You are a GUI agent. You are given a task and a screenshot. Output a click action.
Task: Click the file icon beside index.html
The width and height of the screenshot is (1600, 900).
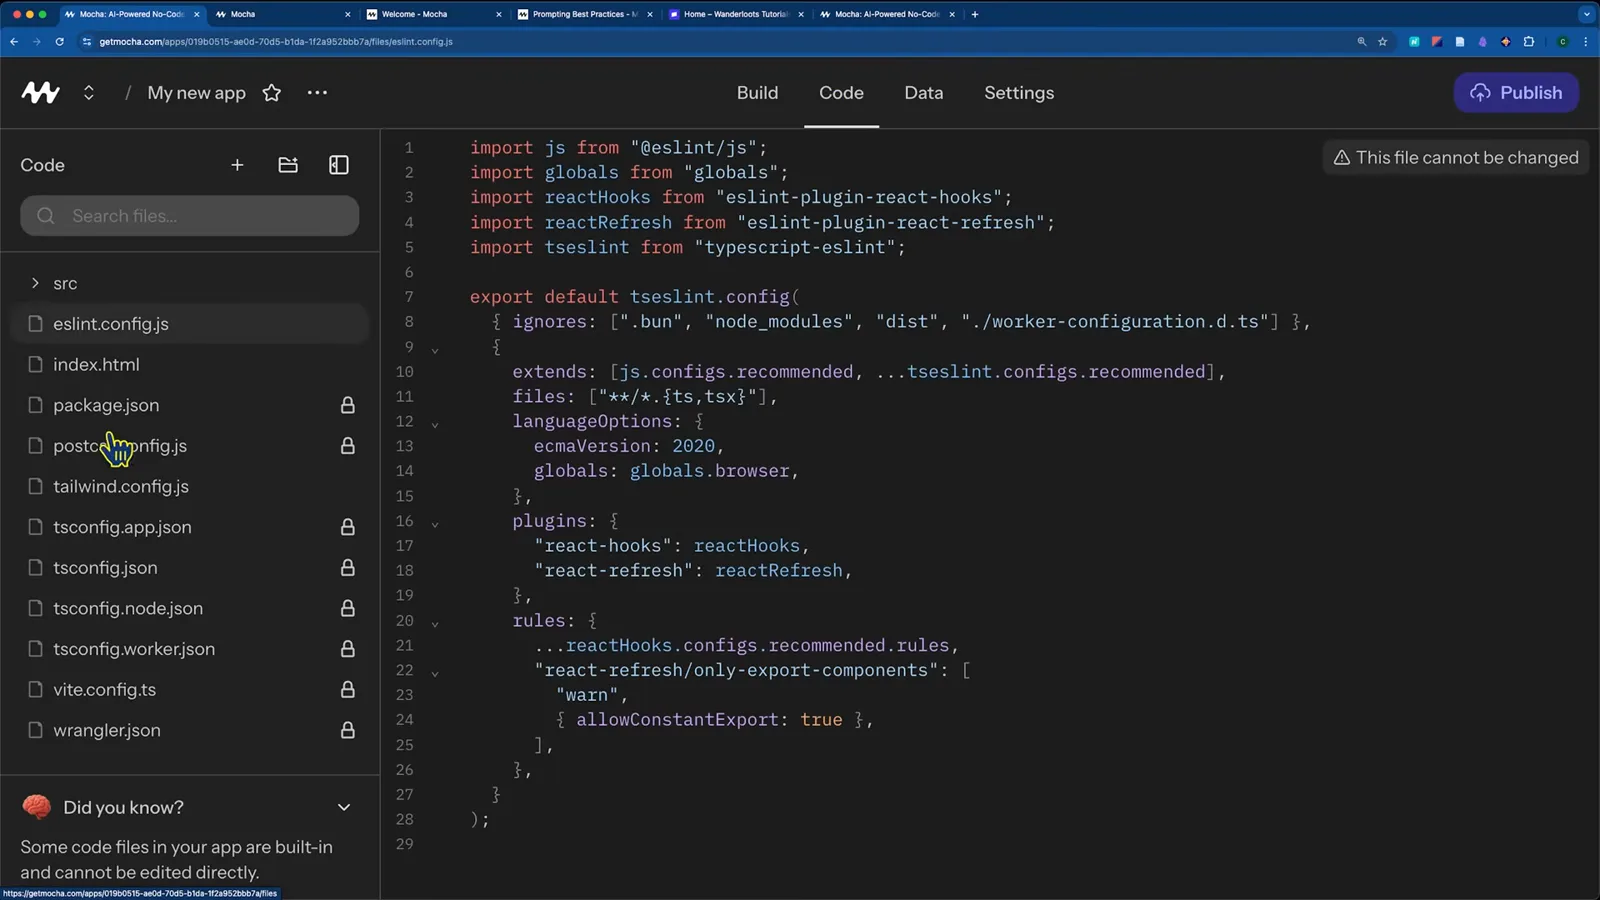point(36,364)
